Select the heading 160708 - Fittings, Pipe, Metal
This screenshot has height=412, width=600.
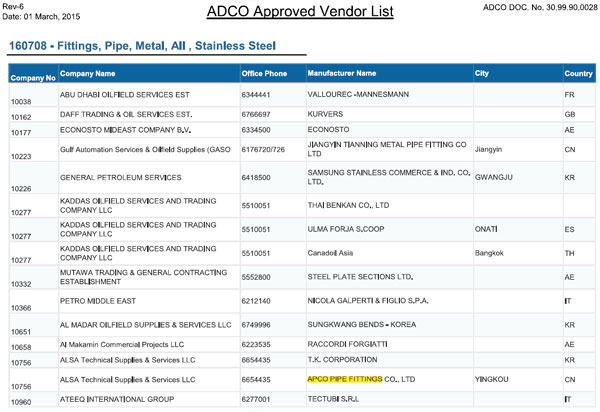142,46
